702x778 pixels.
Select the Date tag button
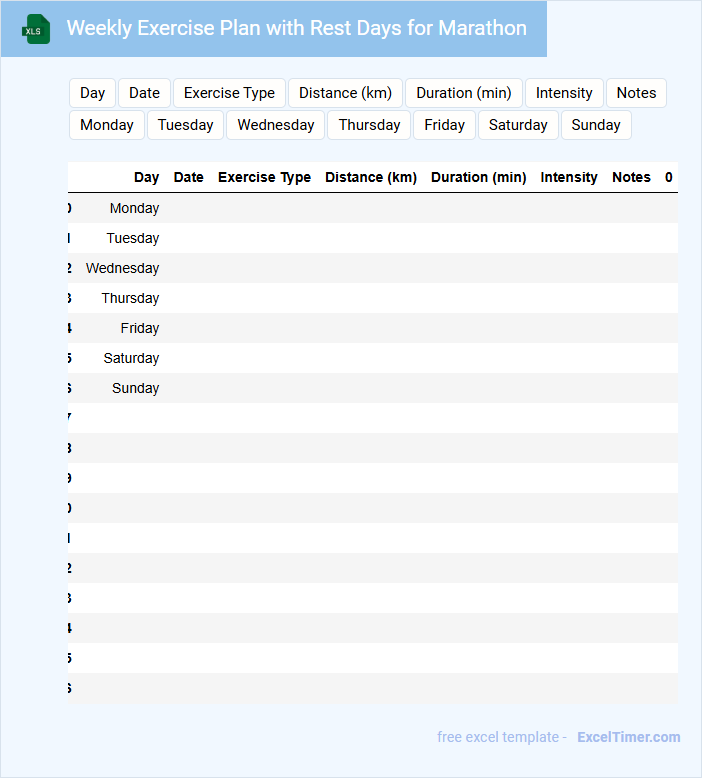[144, 93]
